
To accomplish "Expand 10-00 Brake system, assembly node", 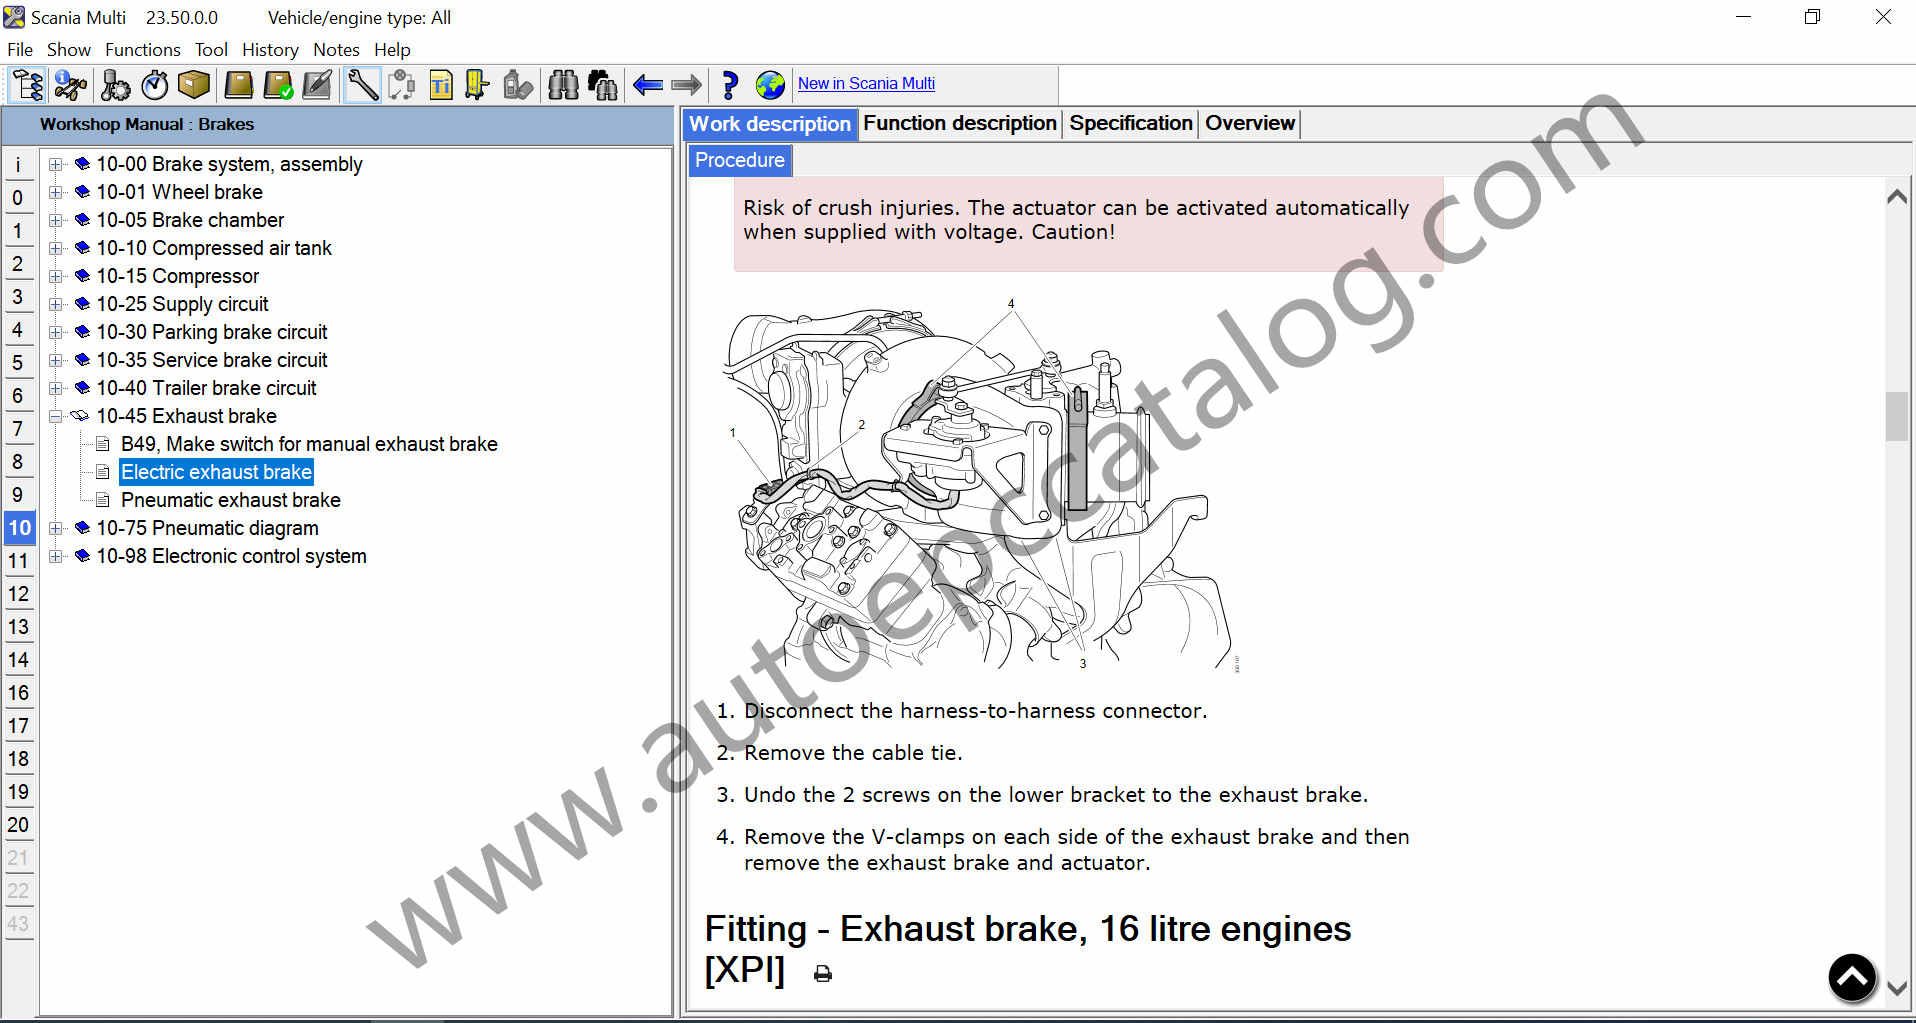I will (x=56, y=164).
